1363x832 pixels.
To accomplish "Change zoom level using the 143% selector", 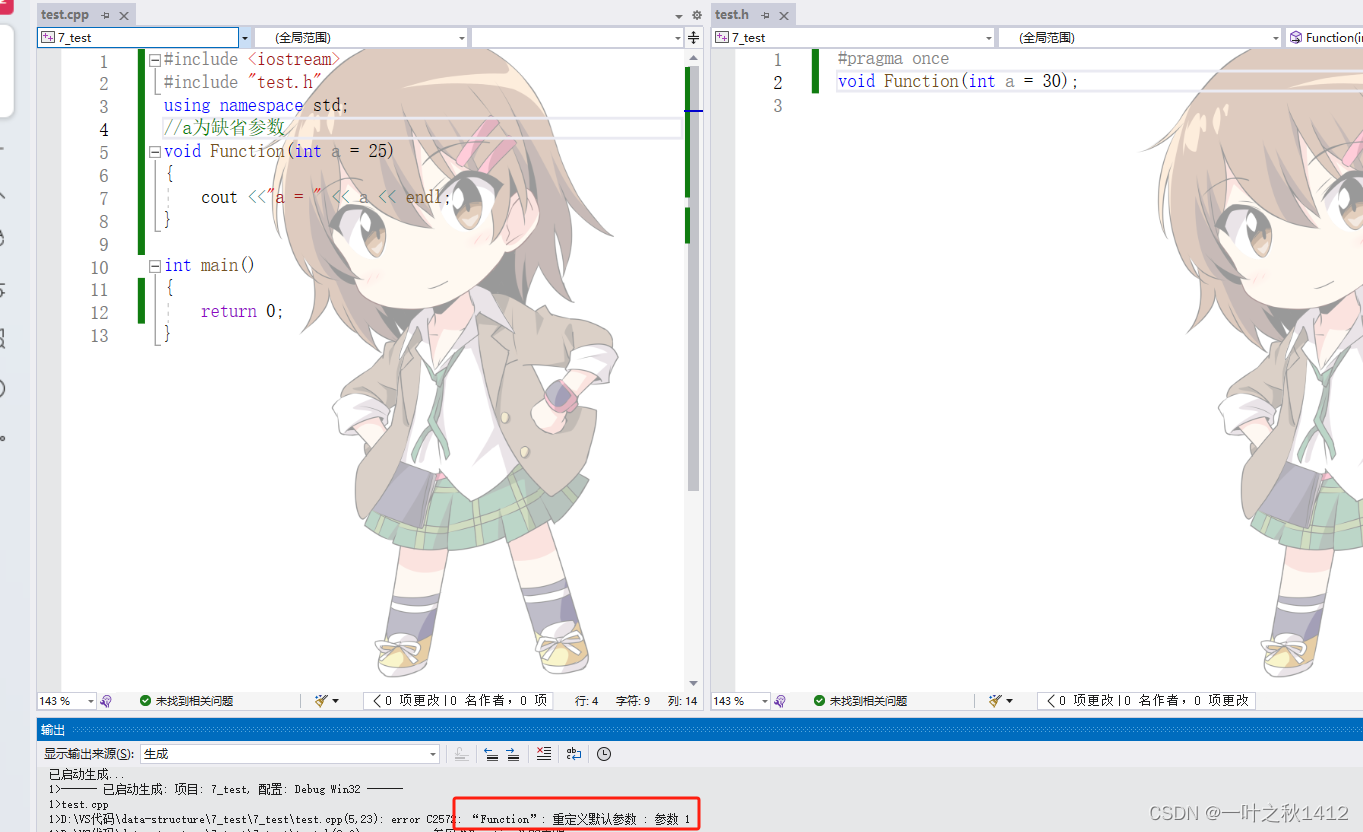I will 66,701.
